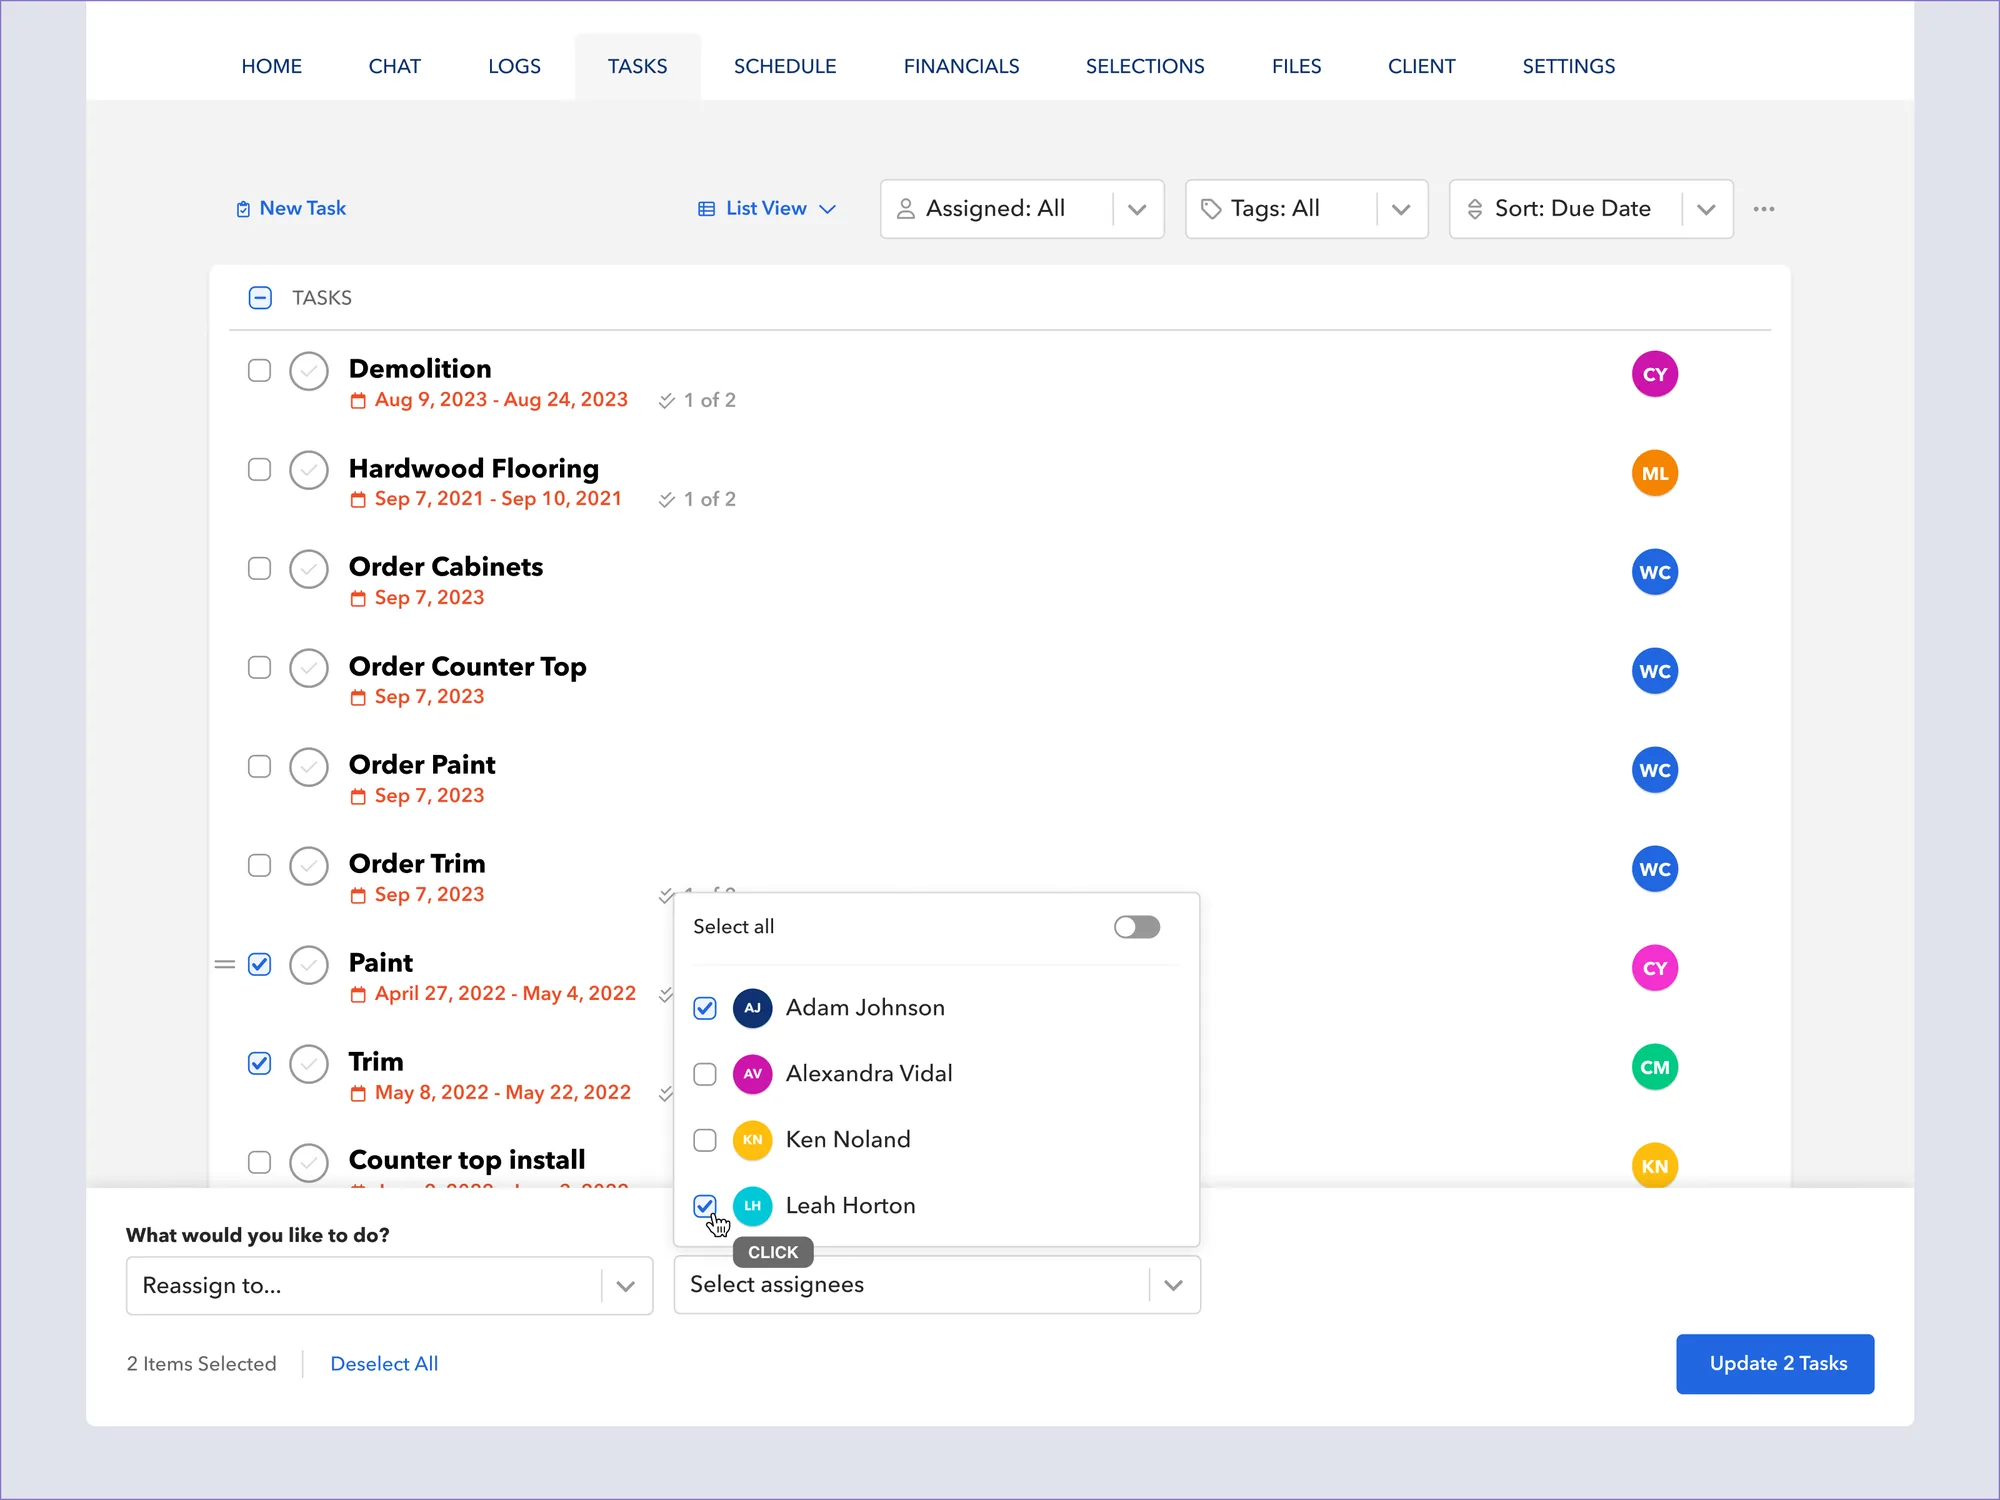
Task: Open the Assigned: All filter dropdown
Action: [x=1022, y=209]
